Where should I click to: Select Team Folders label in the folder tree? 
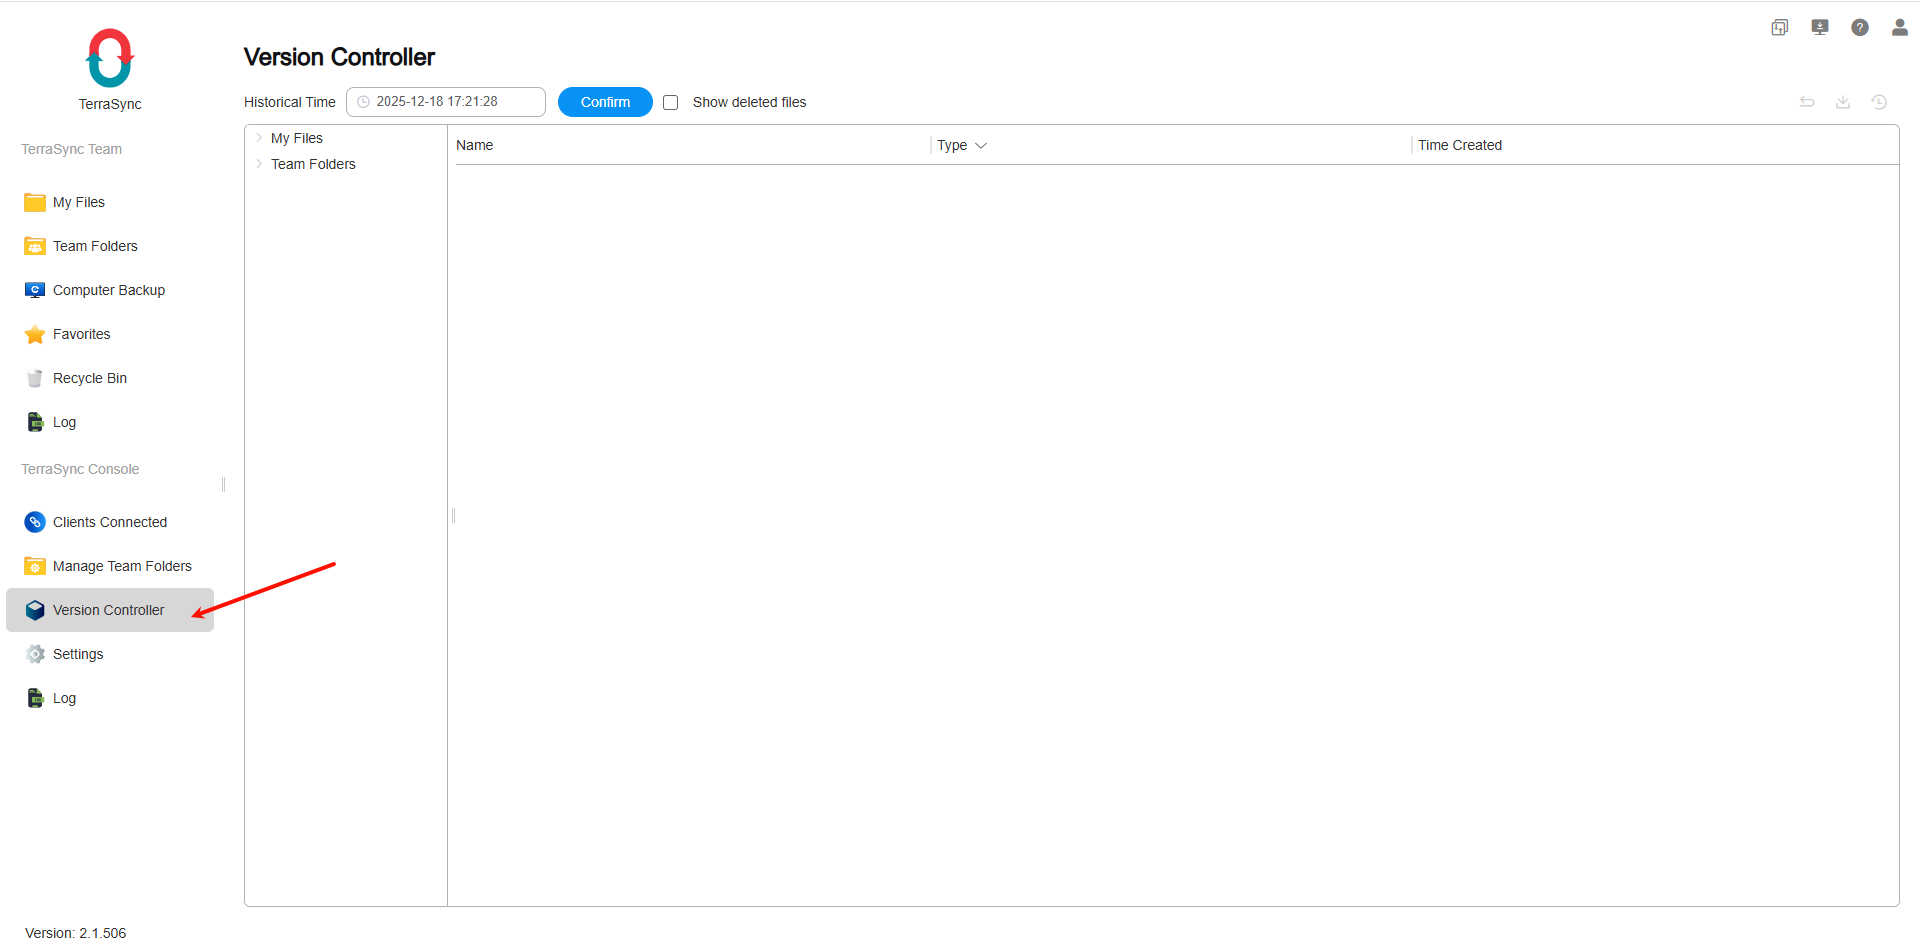pos(313,164)
